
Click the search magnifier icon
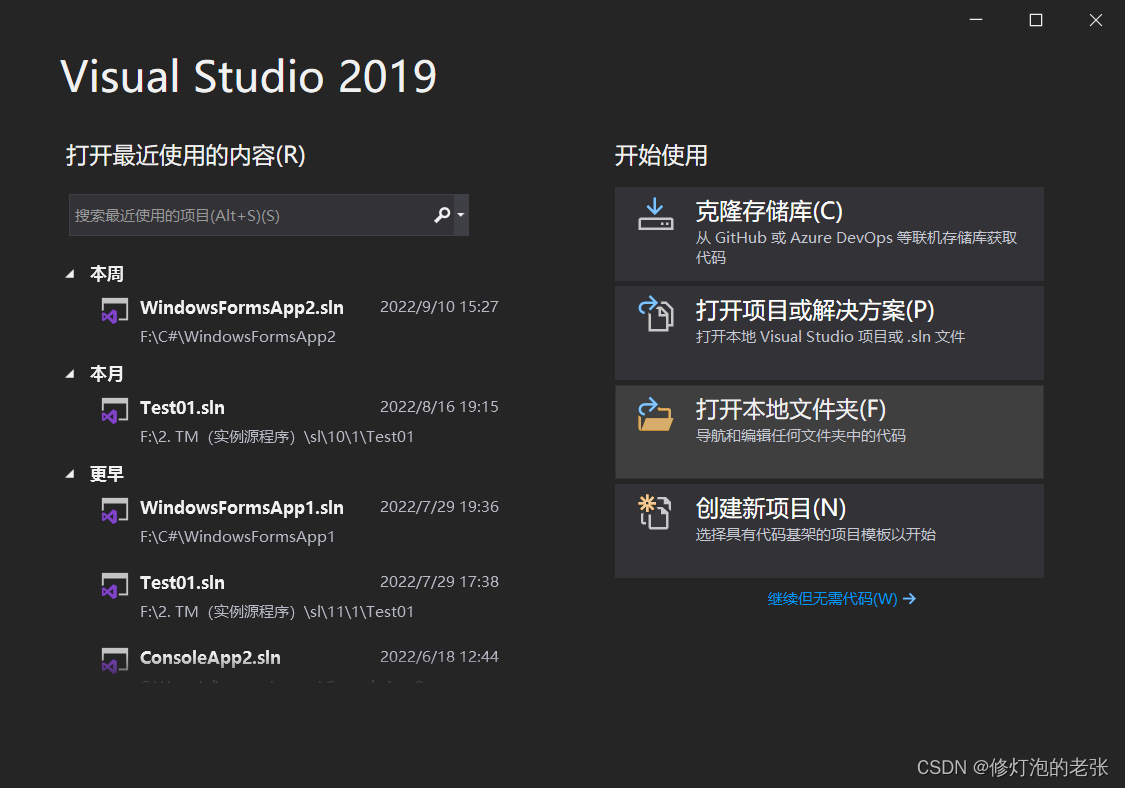click(x=442, y=215)
